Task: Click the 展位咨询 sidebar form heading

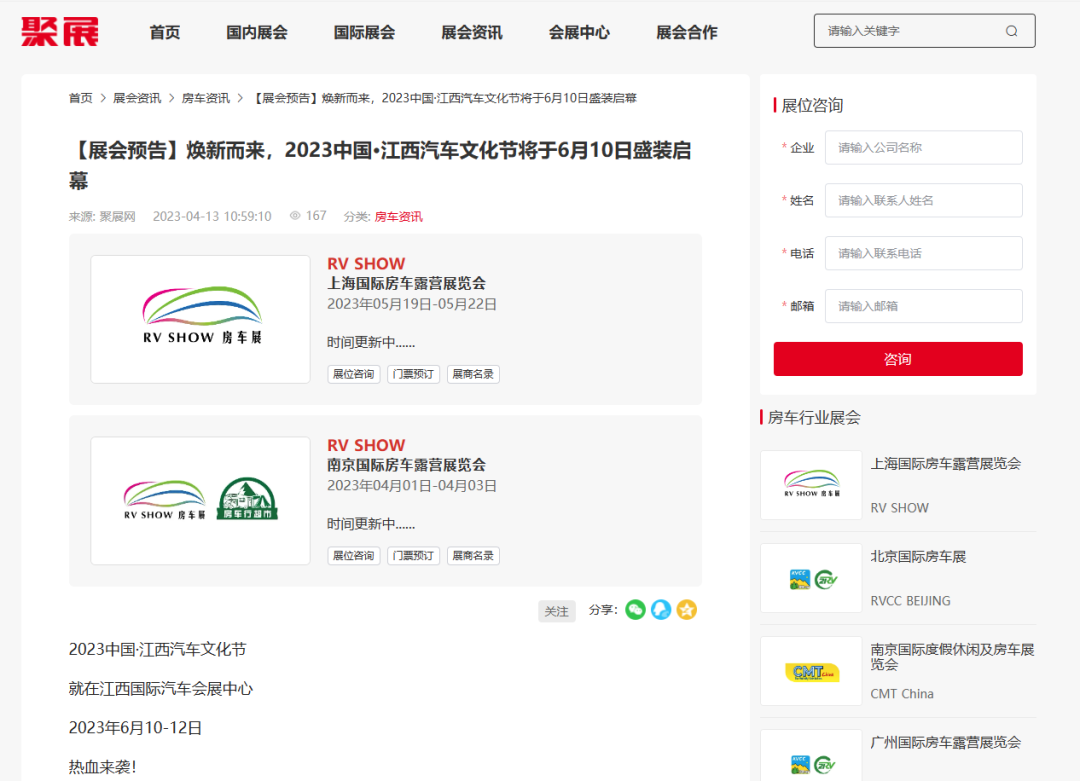Action: point(812,105)
